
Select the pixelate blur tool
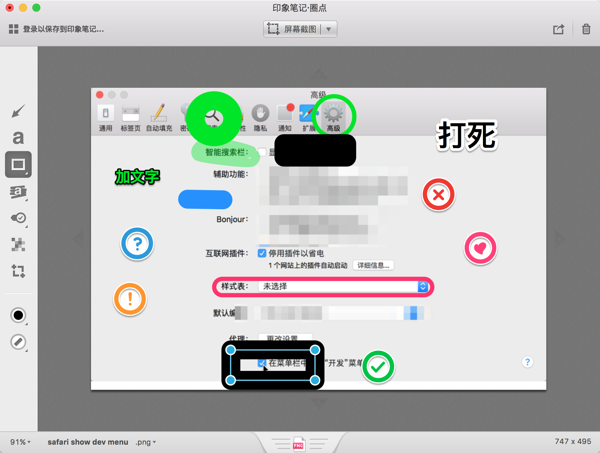pos(18,244)
